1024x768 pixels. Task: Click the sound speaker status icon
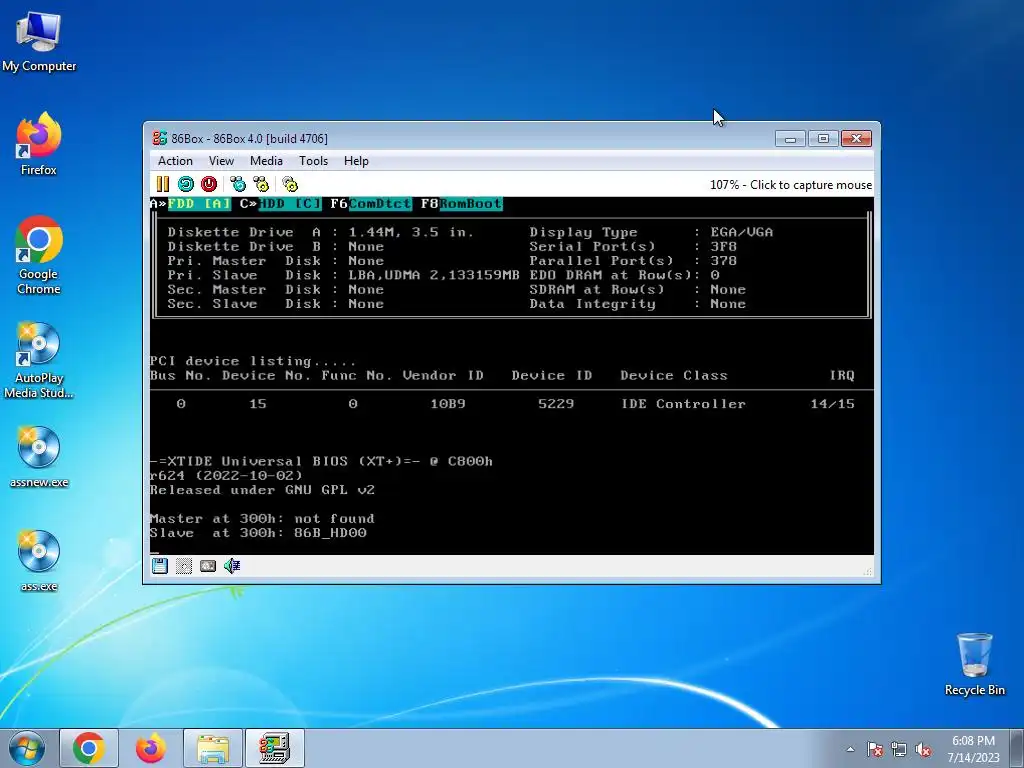point(232,566)
